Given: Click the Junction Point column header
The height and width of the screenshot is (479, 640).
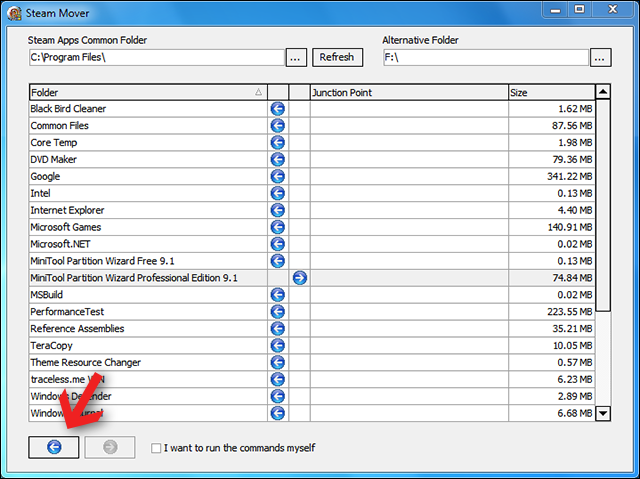Looking at the screenshot, I should (409, 93).
